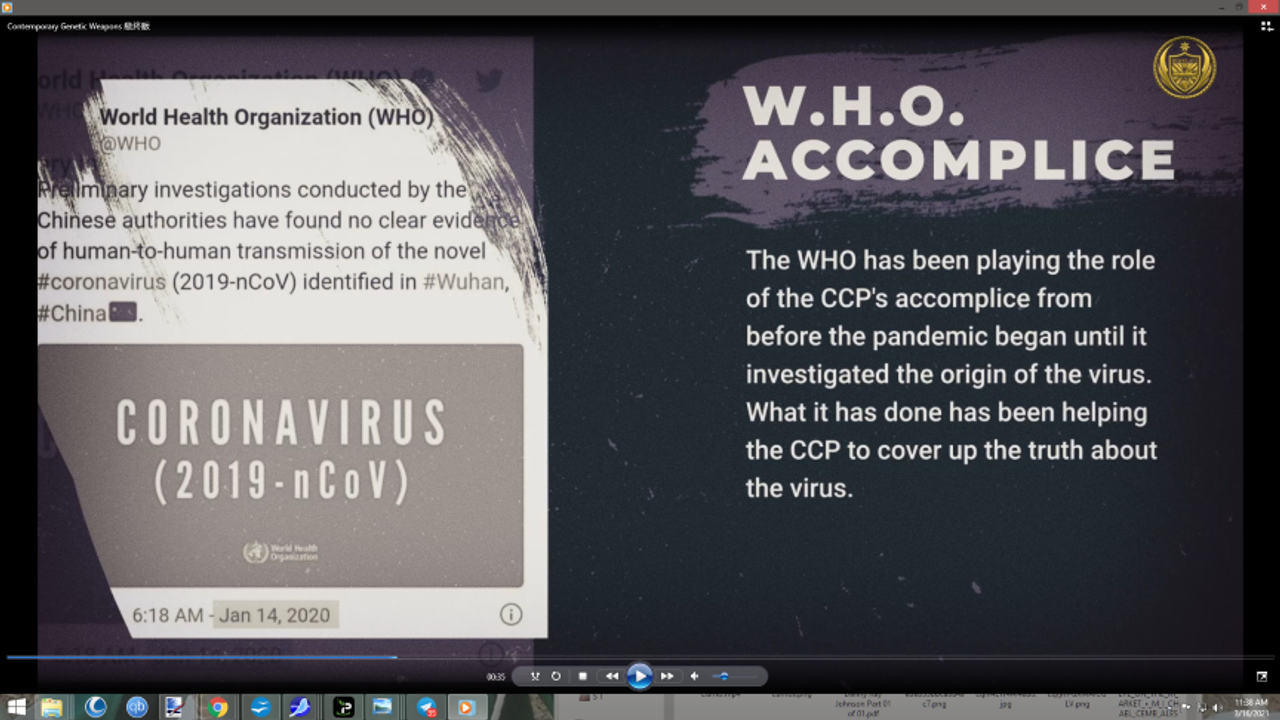Click the rewind previous button
The height and width of the screenshot is (720, 1280).
coord(611,677)
